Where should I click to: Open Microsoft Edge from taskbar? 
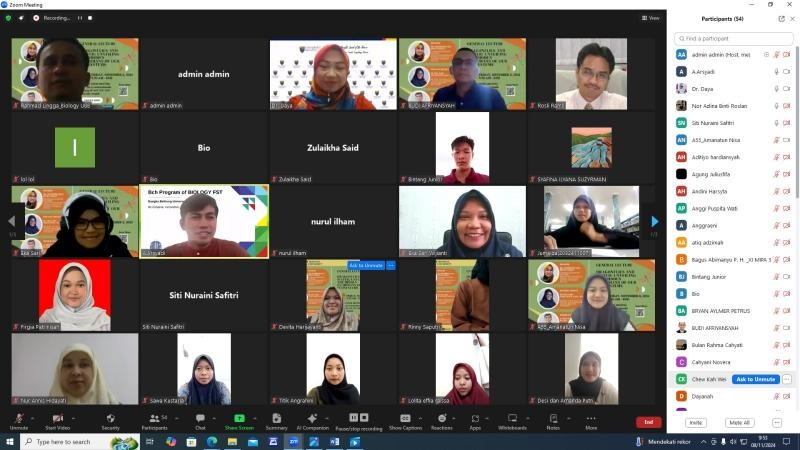pyautogui.click(x=212, y=441)
